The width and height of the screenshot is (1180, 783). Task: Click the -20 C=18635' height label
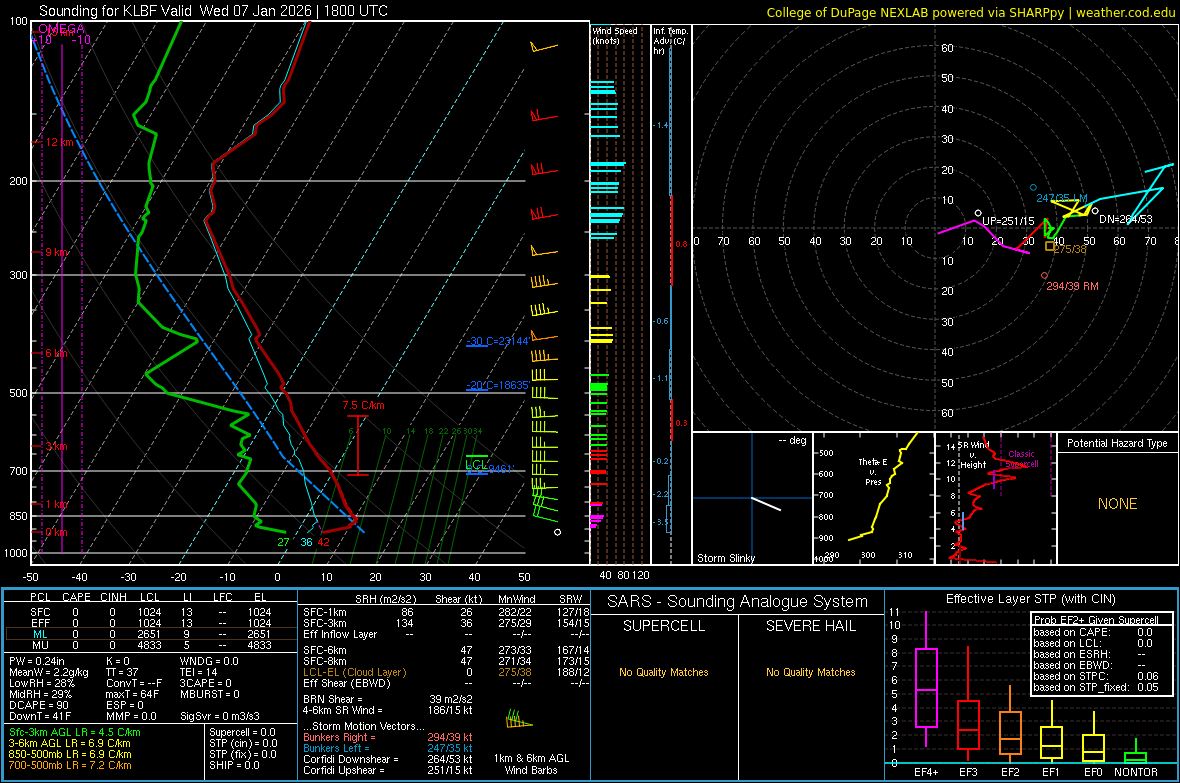click(497, 385)
